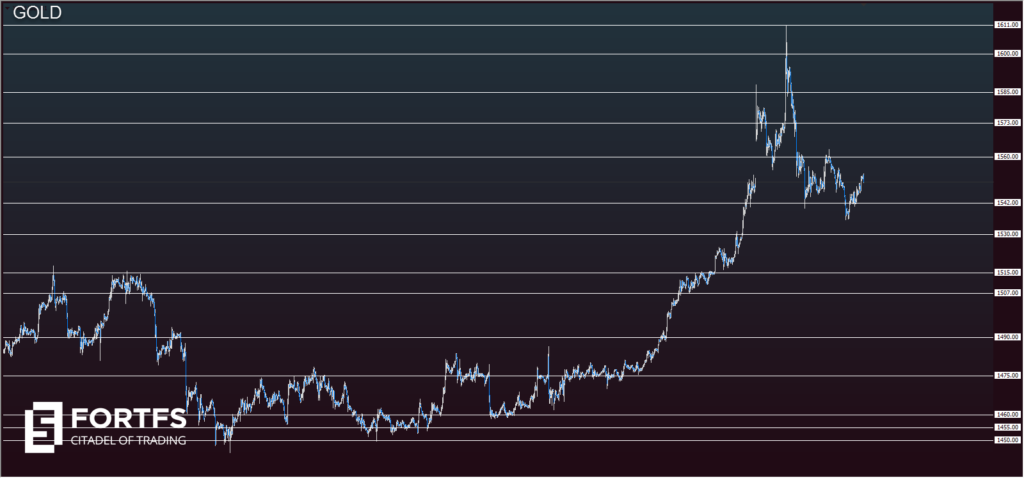The image size is (1024, 478).
Task: Click the 1542.00 price level label
Action: 1007,203
